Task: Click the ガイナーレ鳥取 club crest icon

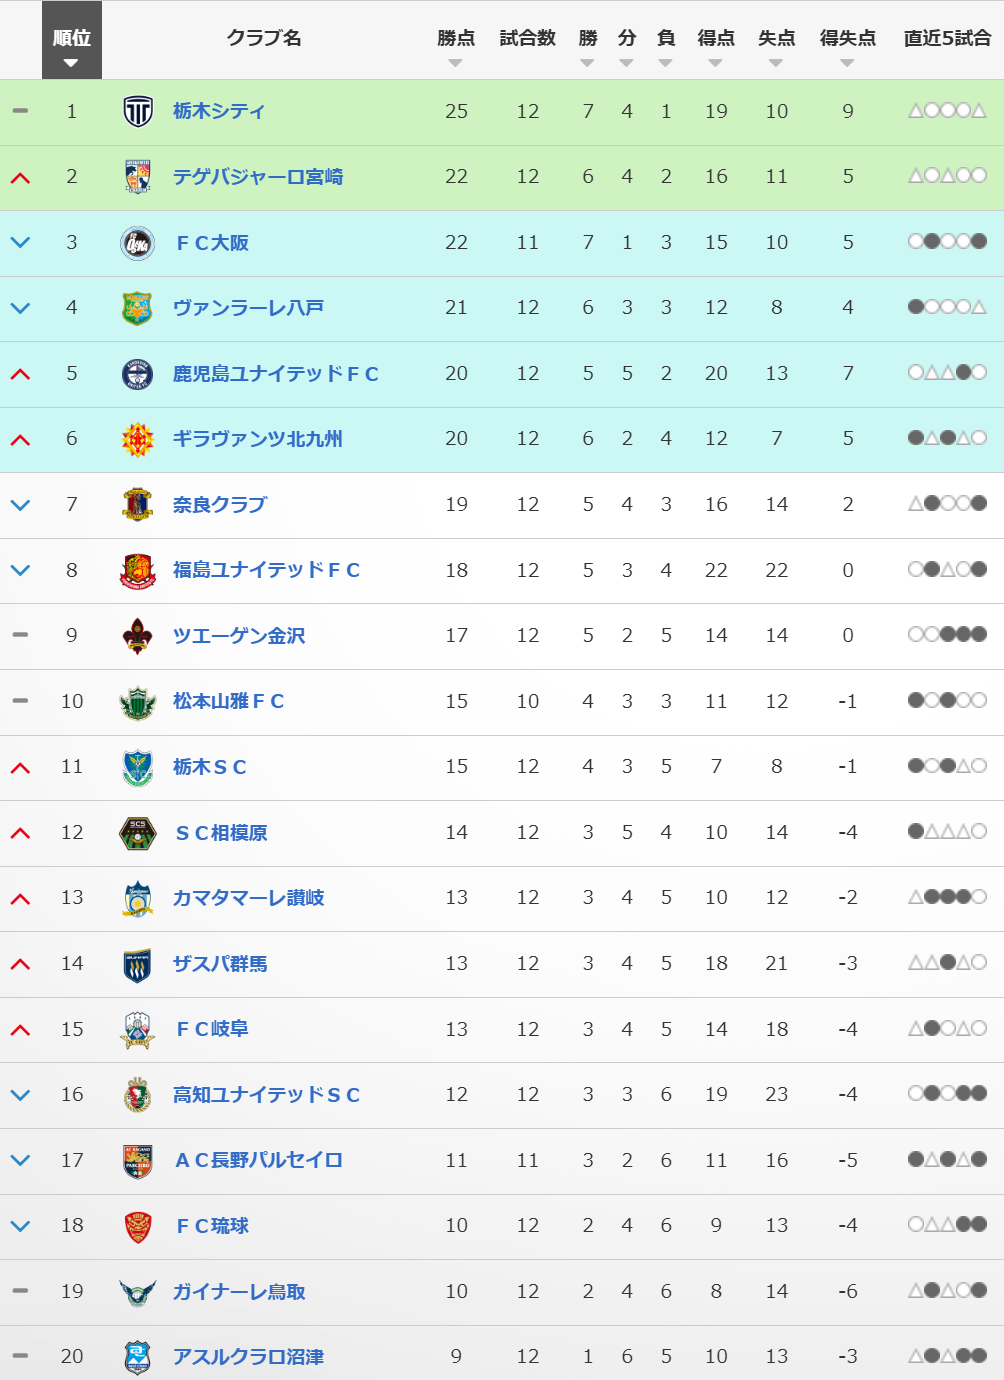Action: click(137, 1292)
